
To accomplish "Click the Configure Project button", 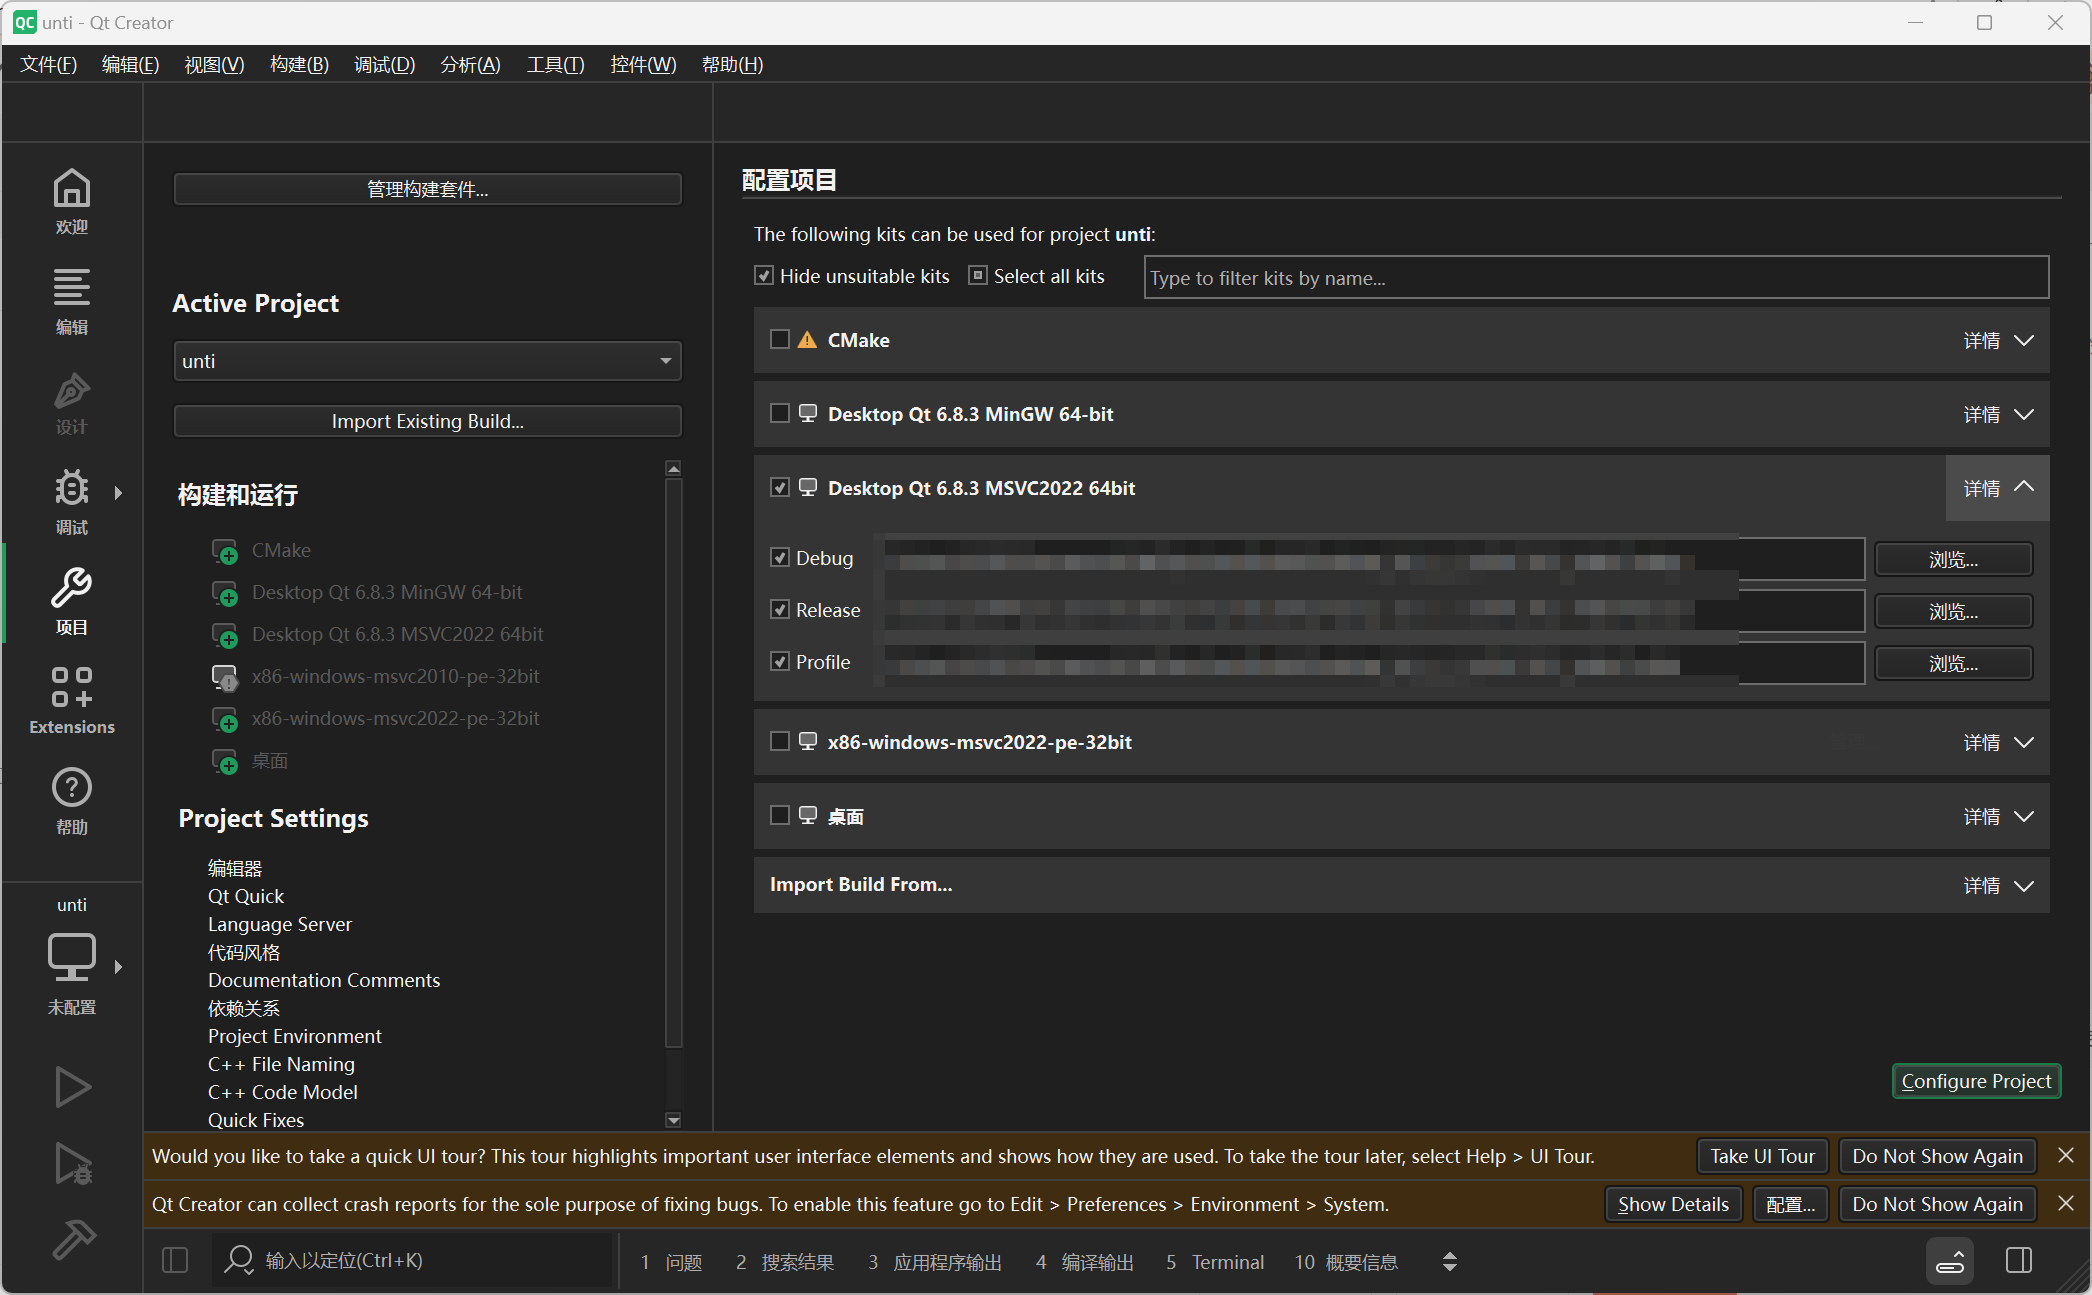I will (1976, 1081).
